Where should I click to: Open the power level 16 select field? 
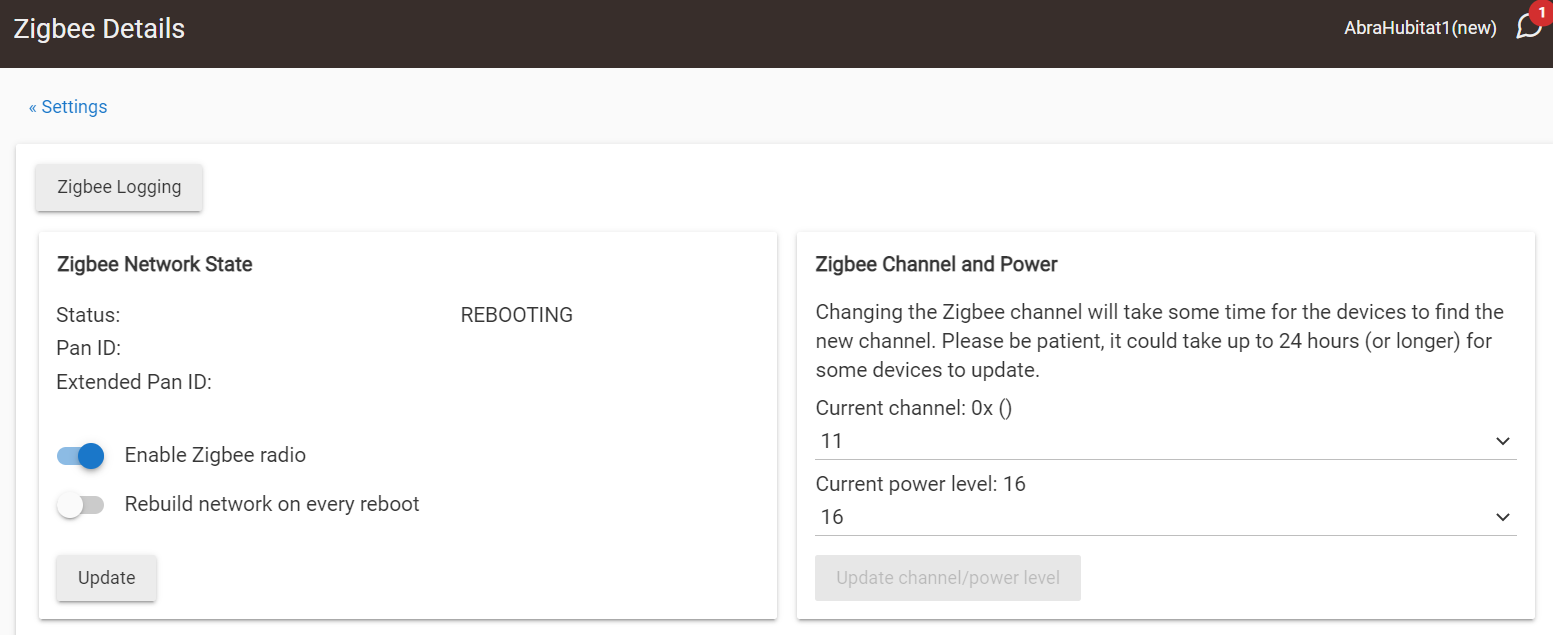tap(1166, 517)
